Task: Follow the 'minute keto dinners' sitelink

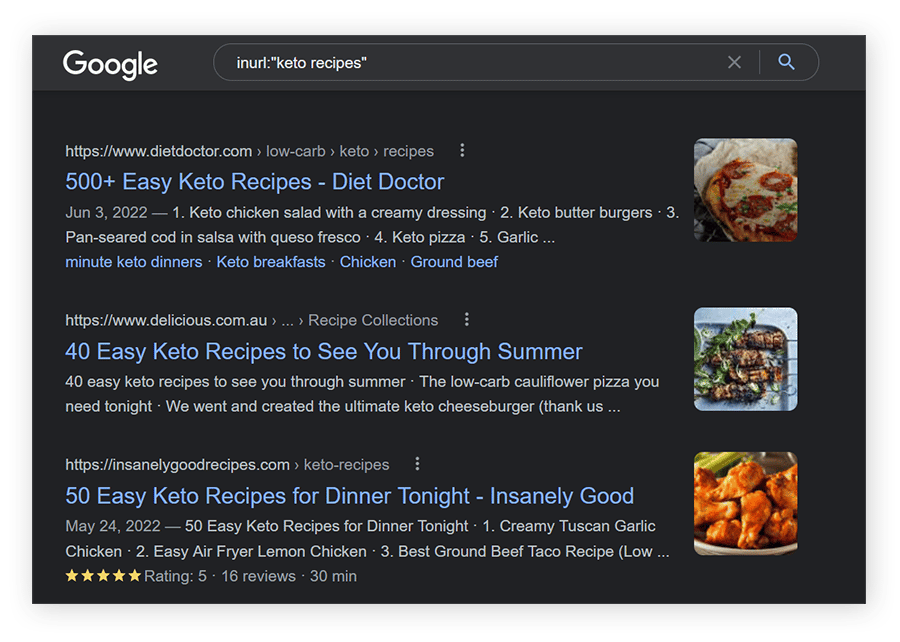Action: [x=133, y=262]
